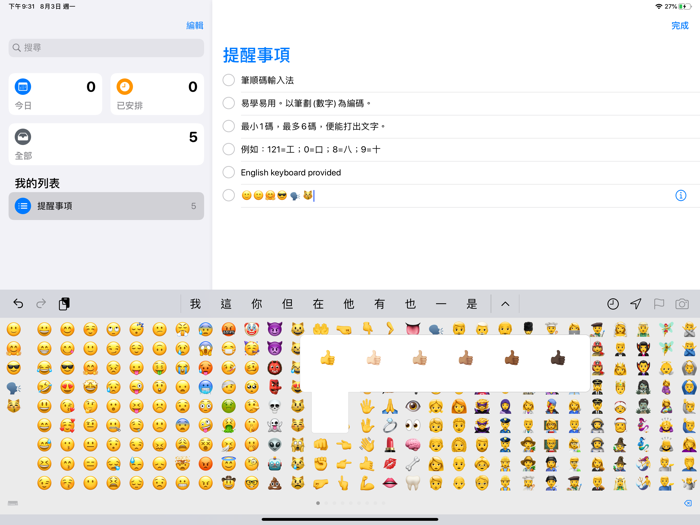700x525 pixels.
Task: Select the tooth emoji
Action: [413, 483]
